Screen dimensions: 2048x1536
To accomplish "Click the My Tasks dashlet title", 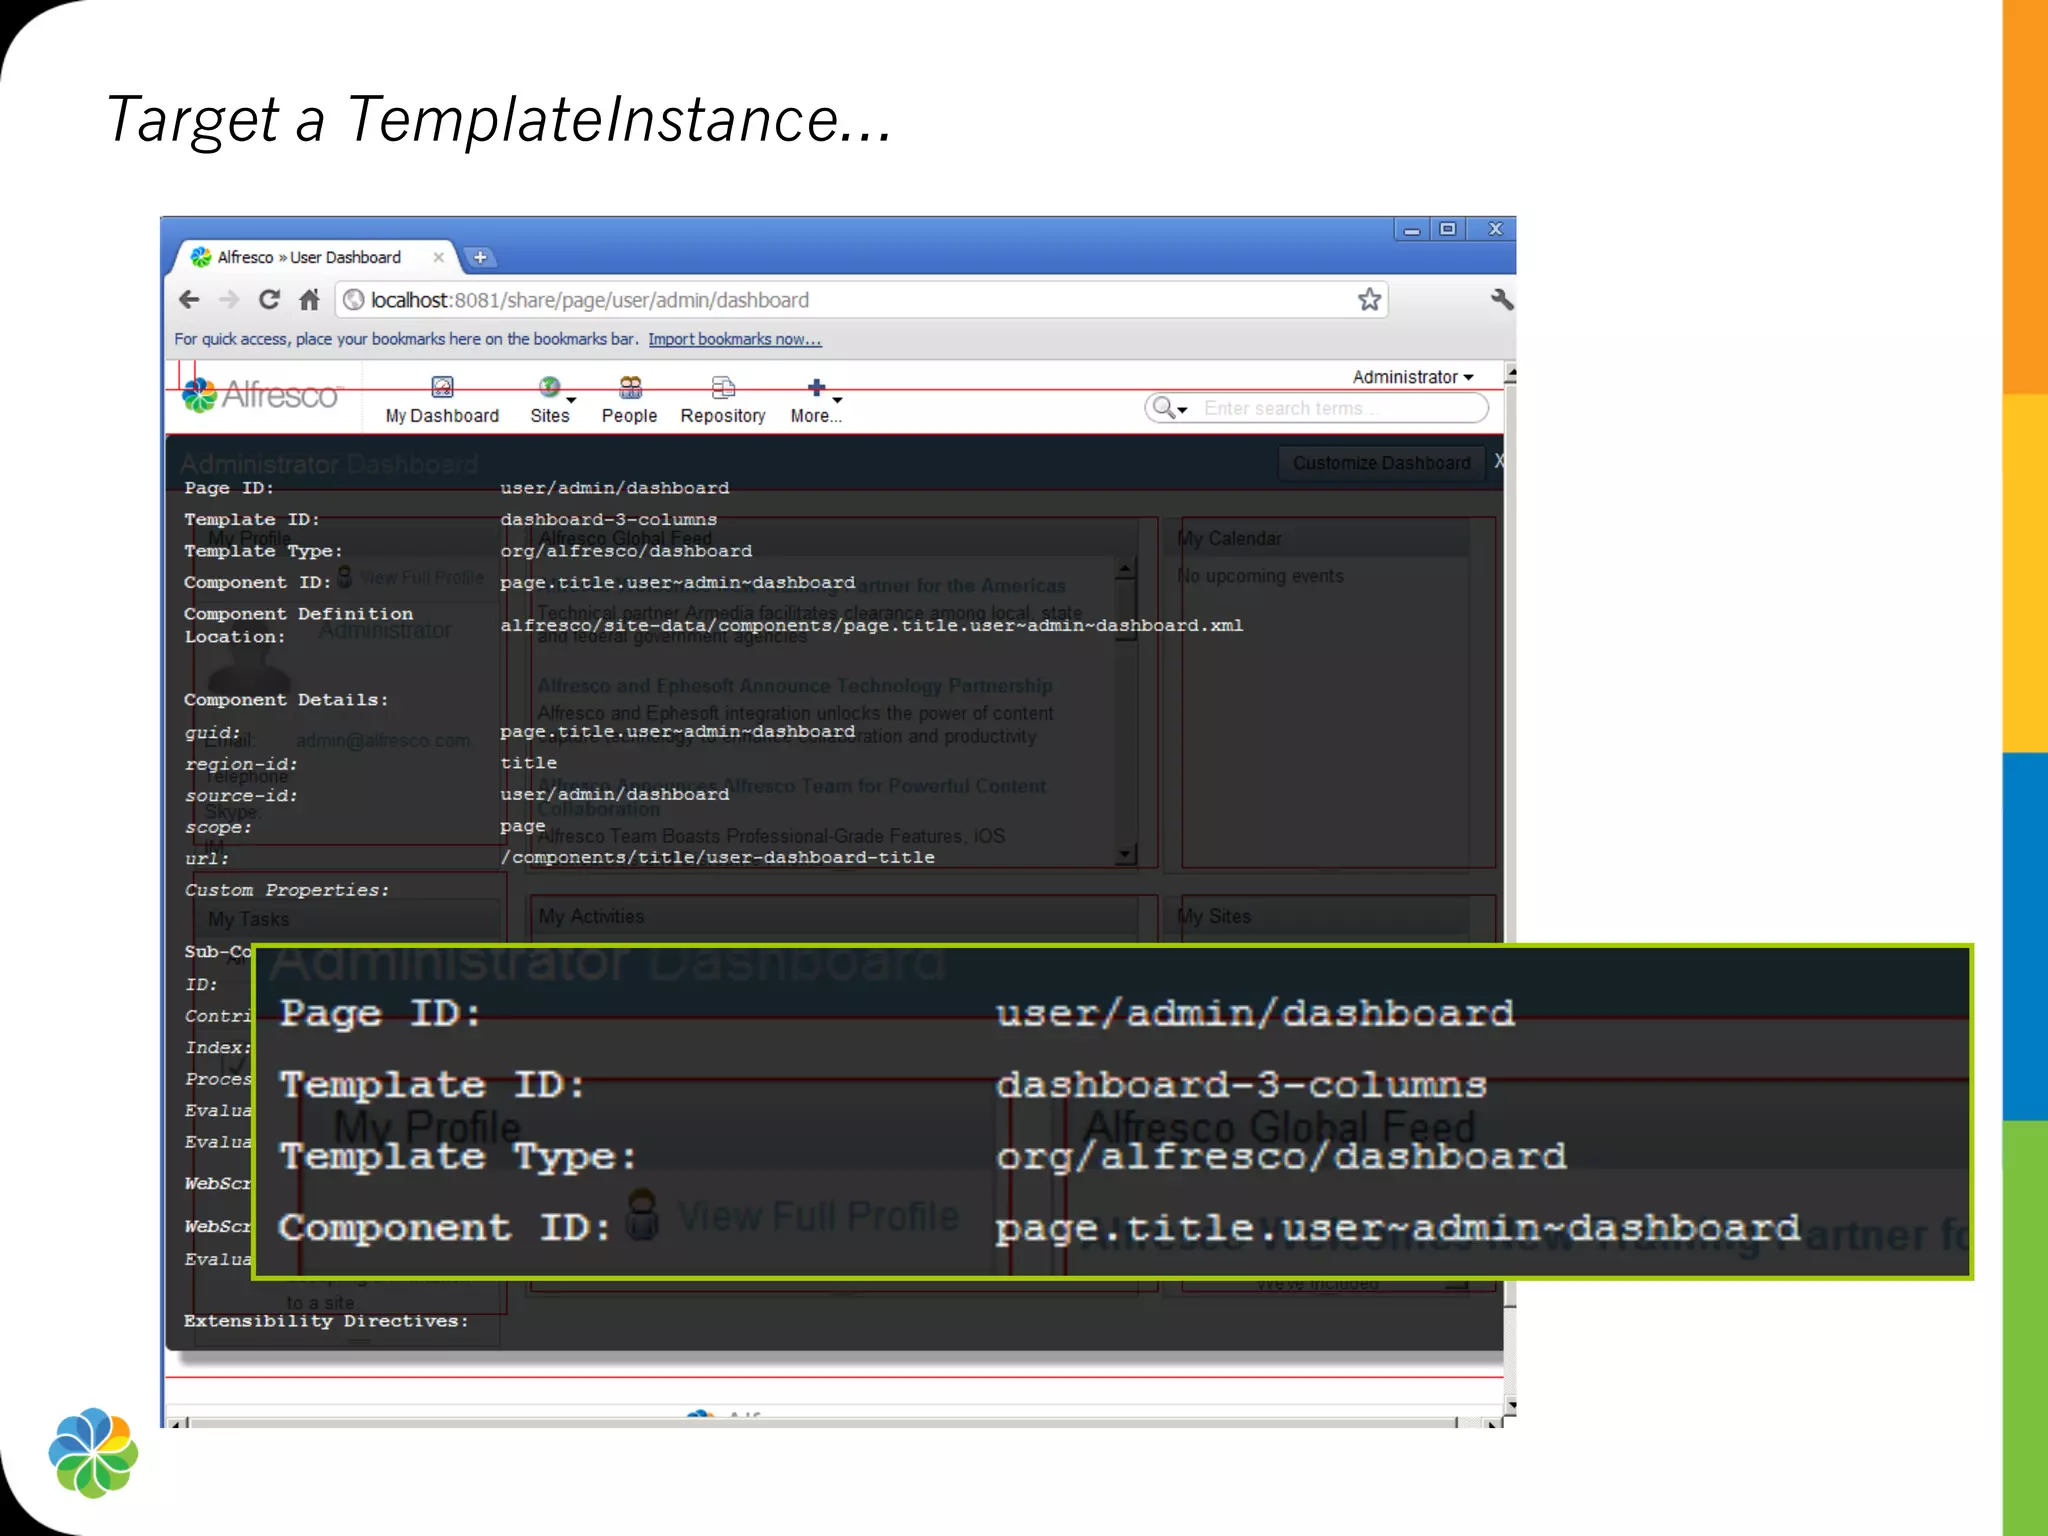I will point(249,919).
